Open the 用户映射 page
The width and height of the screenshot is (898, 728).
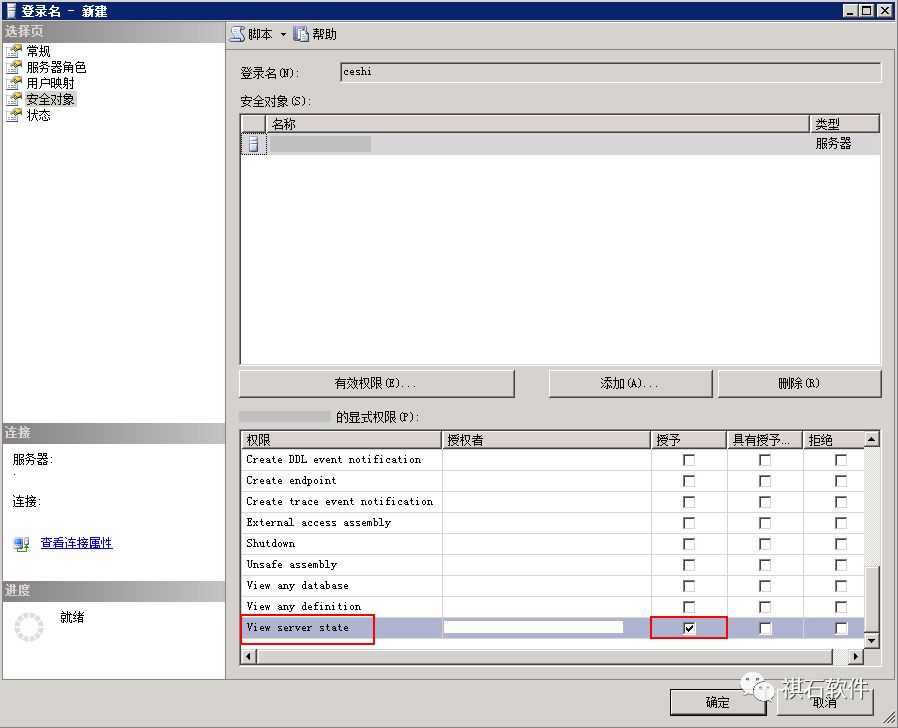50,82
